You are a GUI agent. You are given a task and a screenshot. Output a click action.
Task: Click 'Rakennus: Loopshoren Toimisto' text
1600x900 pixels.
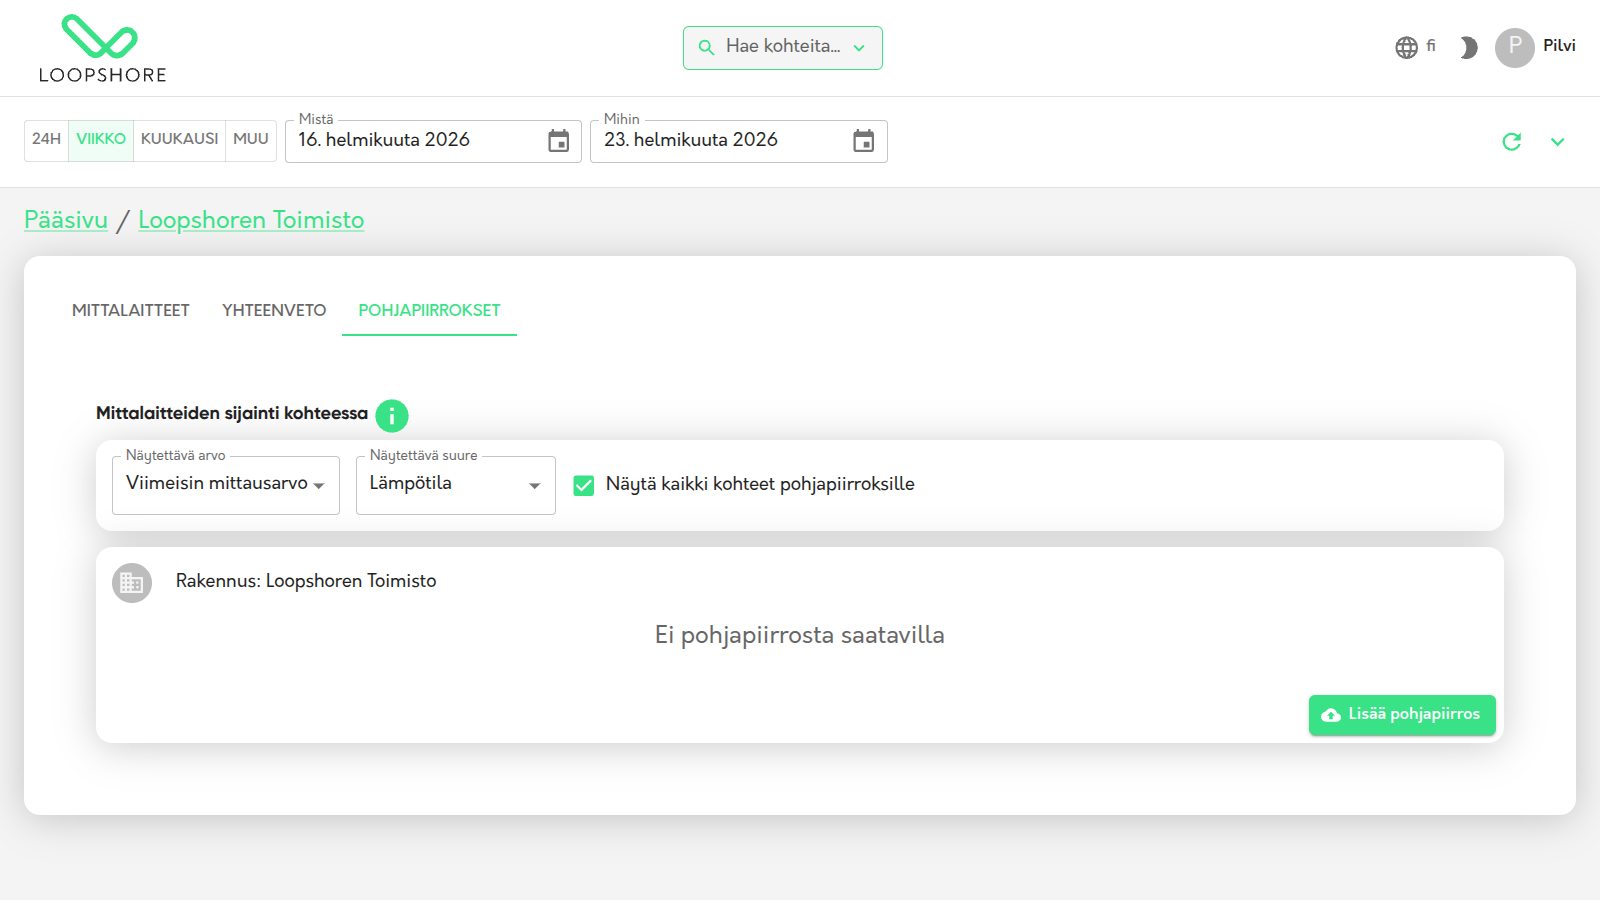click(x=306, y=581)
